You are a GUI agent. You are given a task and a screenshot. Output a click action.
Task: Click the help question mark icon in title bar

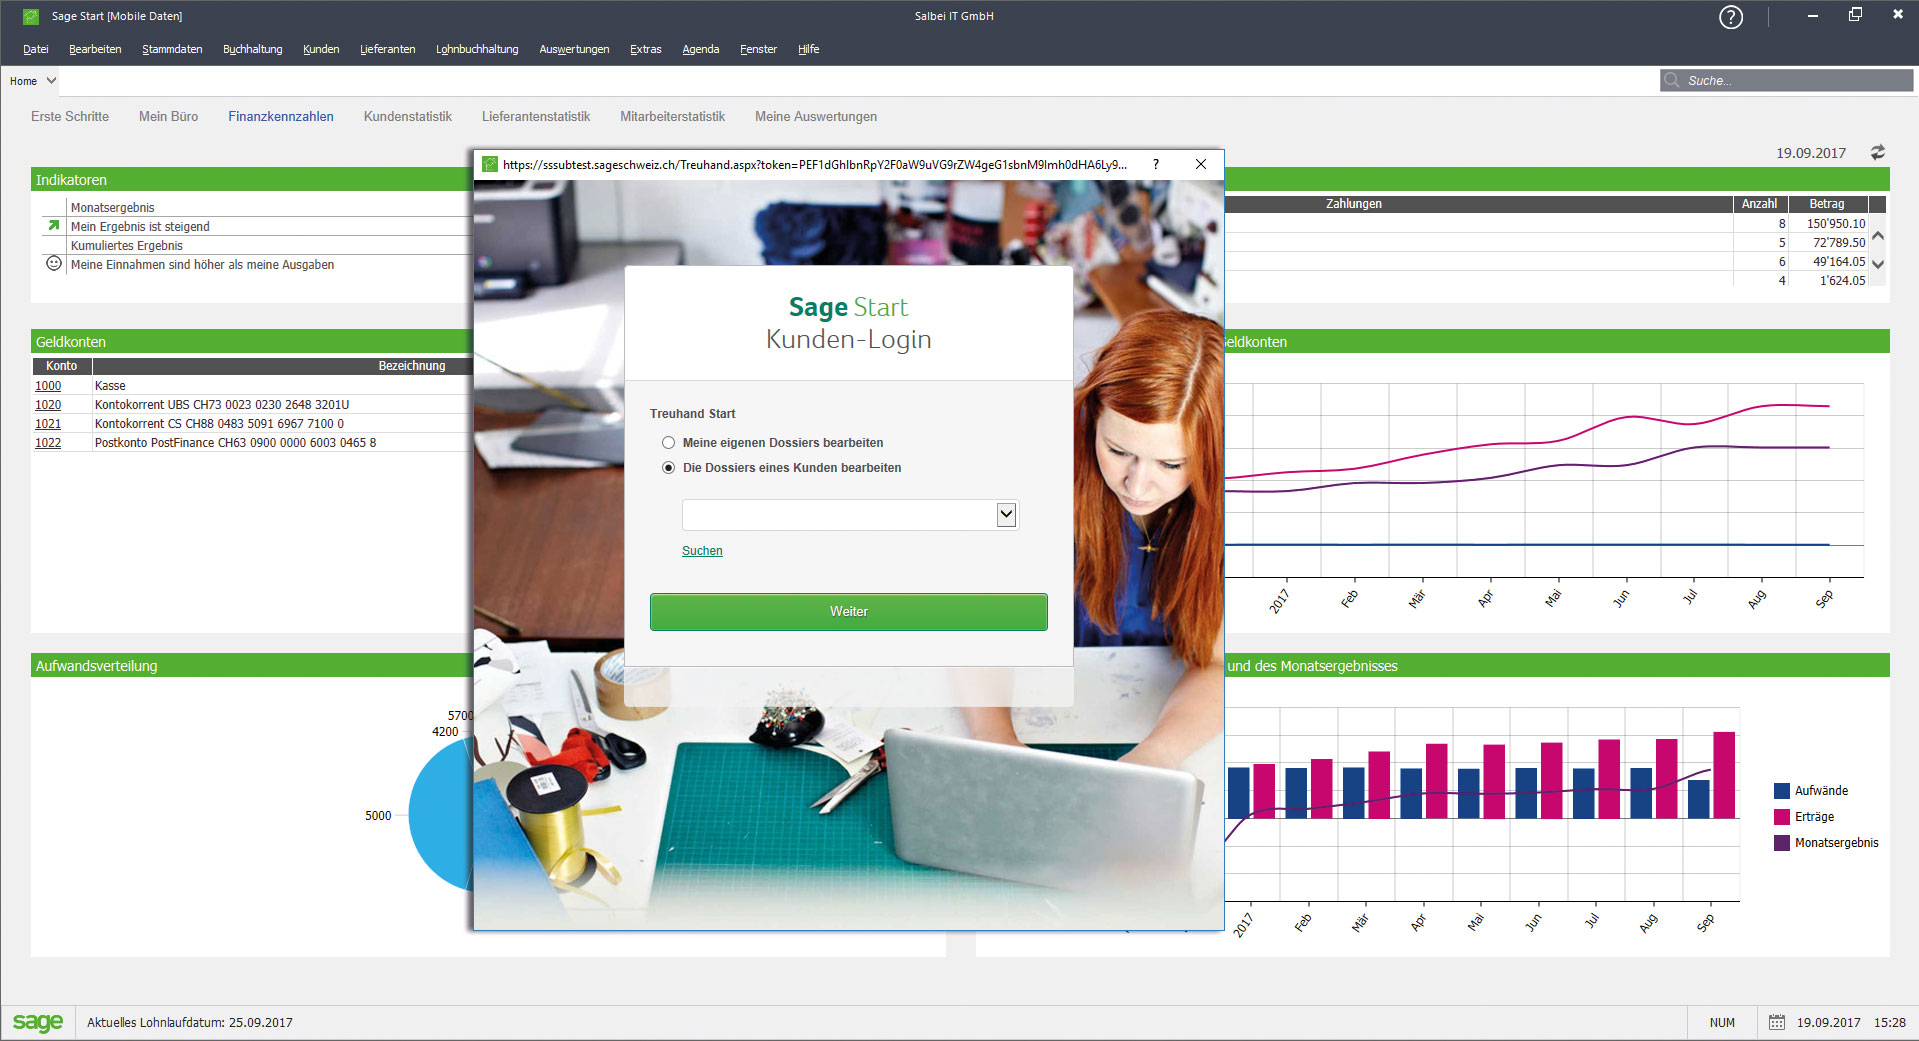[1730, 17]
